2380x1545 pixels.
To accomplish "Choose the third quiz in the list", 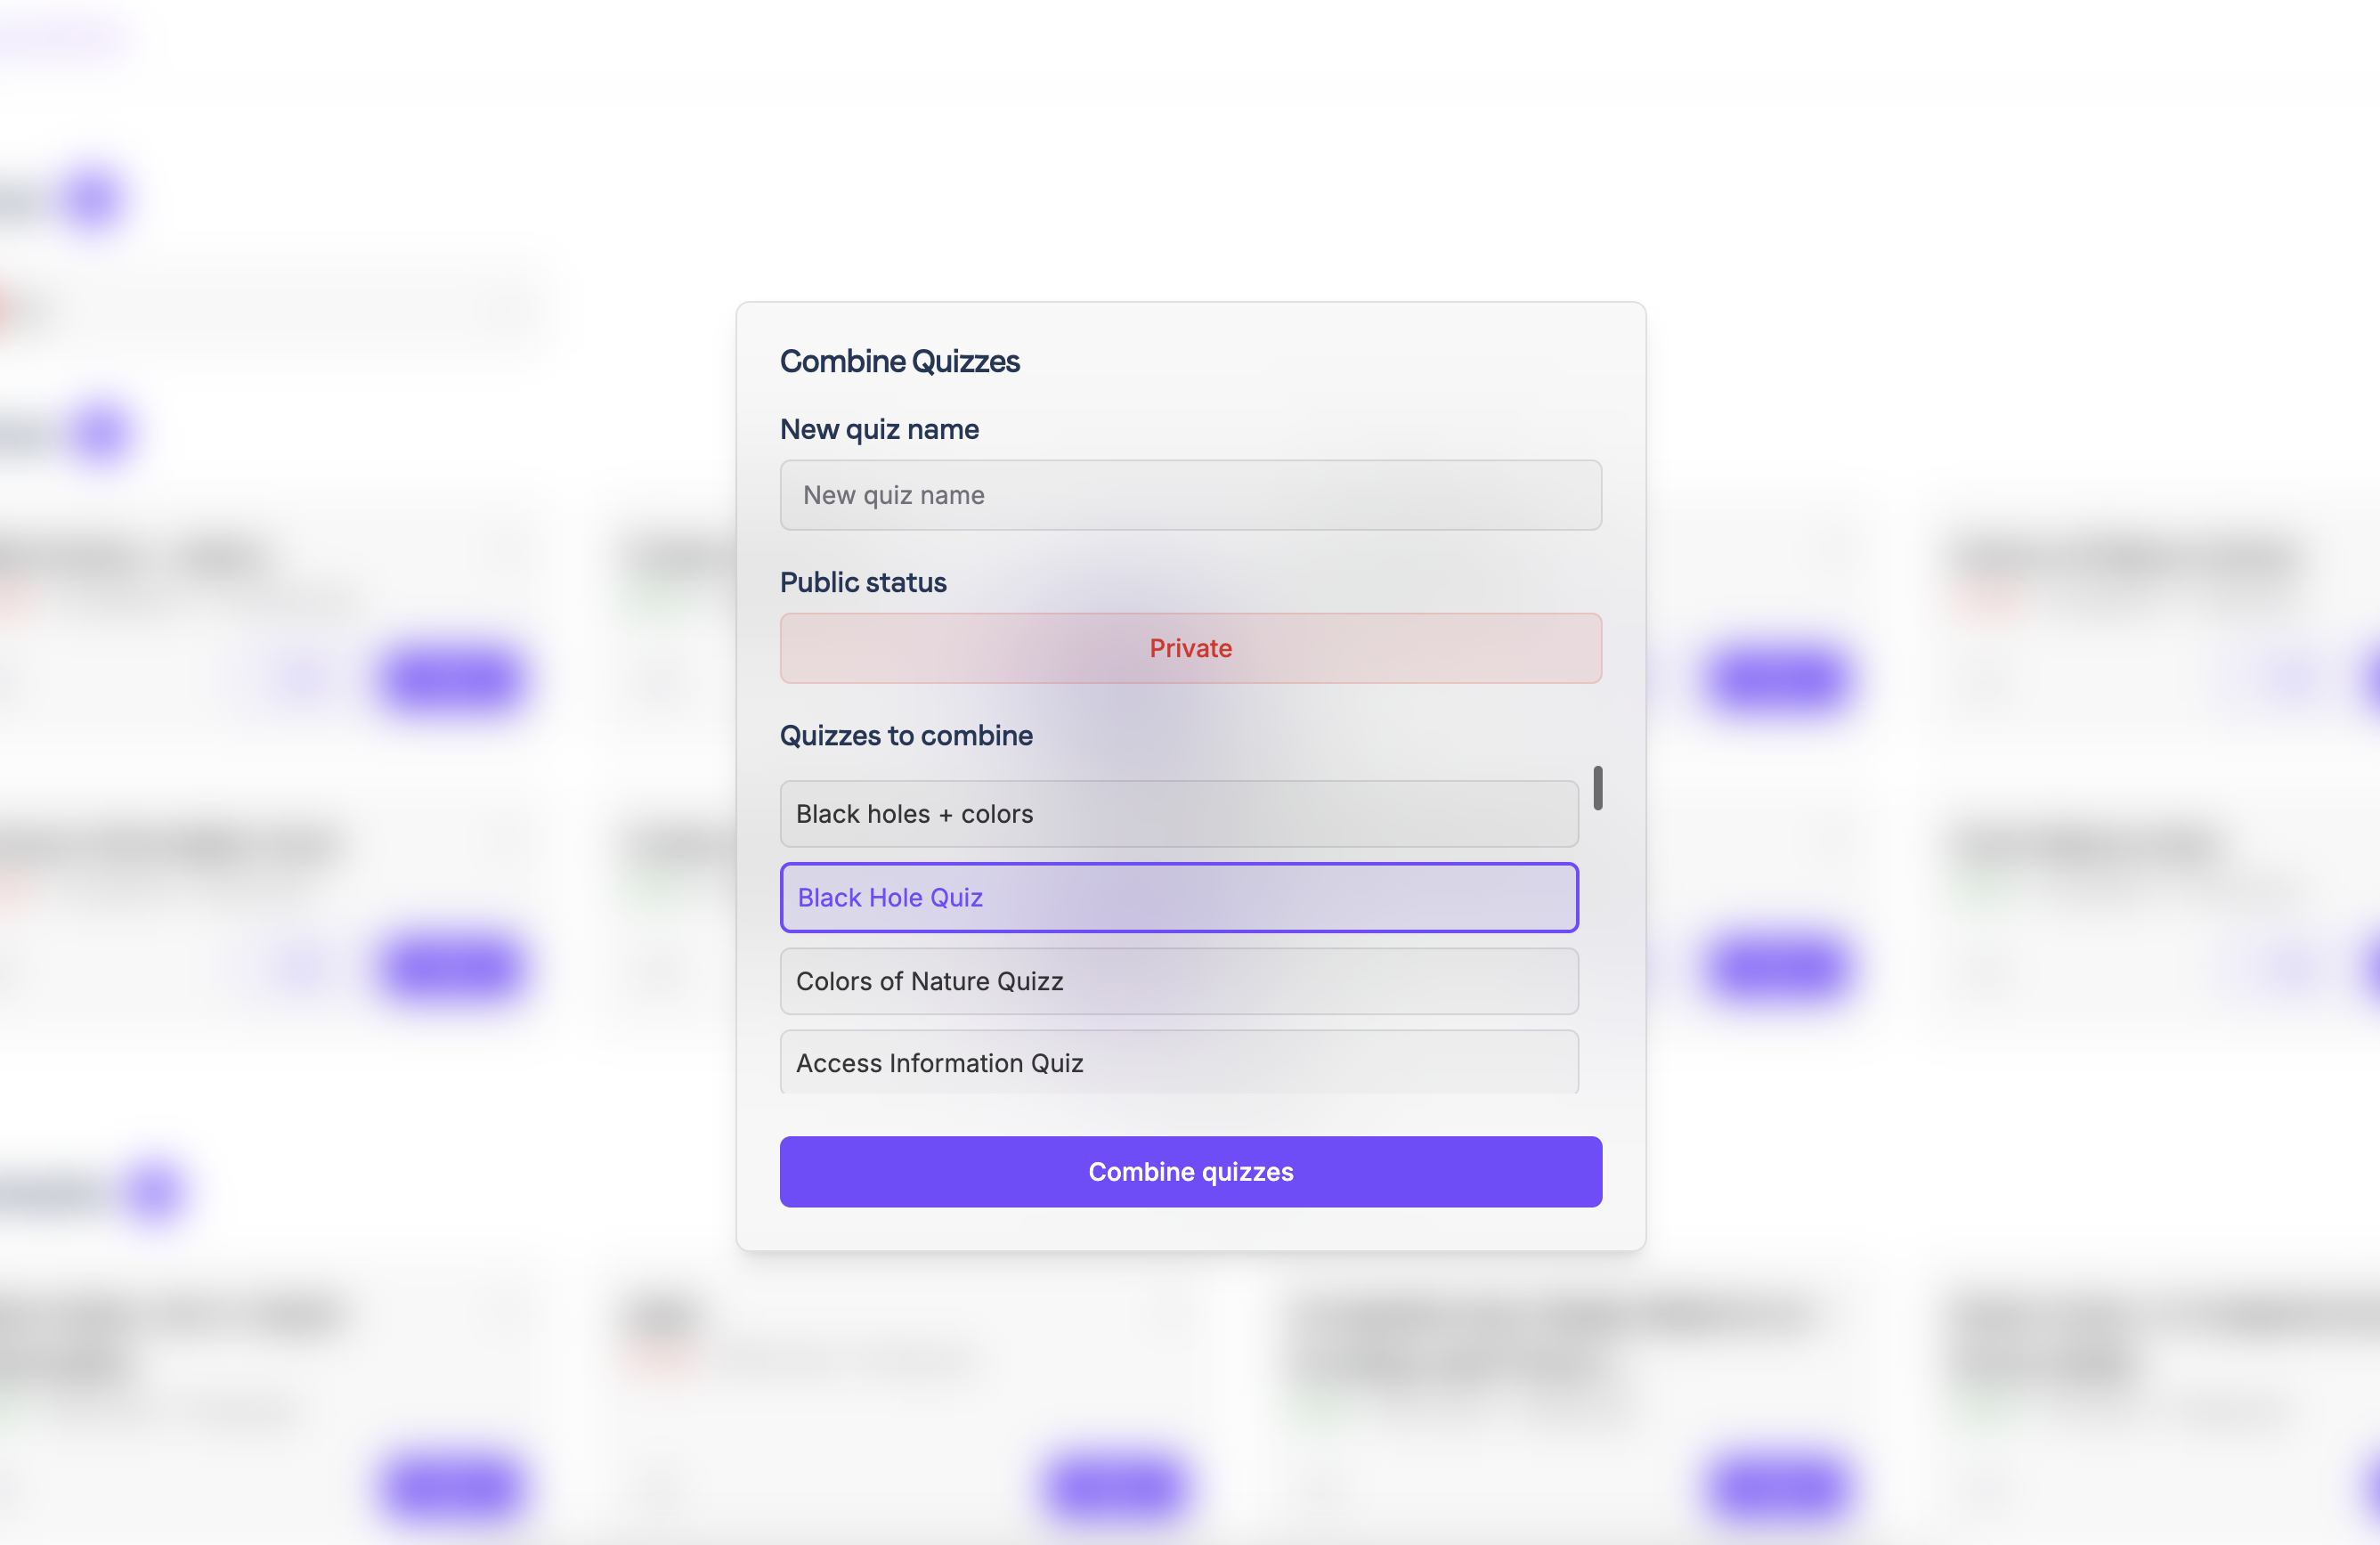I will click(1178, 981).
